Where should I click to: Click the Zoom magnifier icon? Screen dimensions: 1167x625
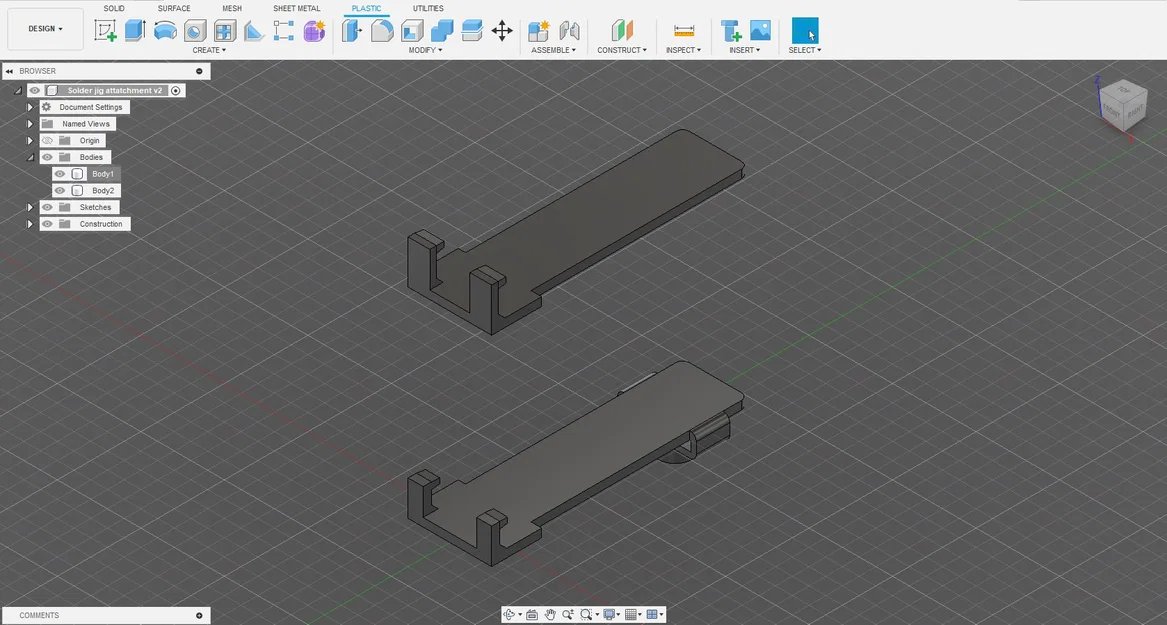(568, 615)
